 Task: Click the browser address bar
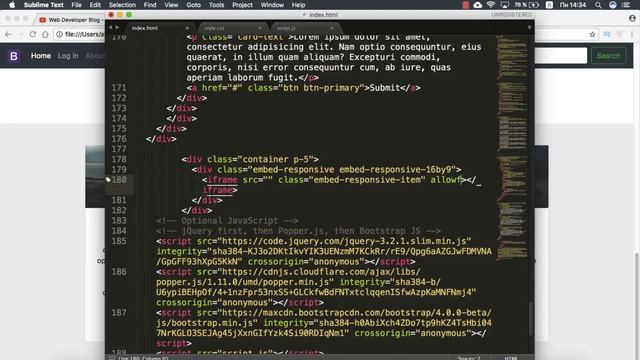pyautogui.click(x=80, y=34)
